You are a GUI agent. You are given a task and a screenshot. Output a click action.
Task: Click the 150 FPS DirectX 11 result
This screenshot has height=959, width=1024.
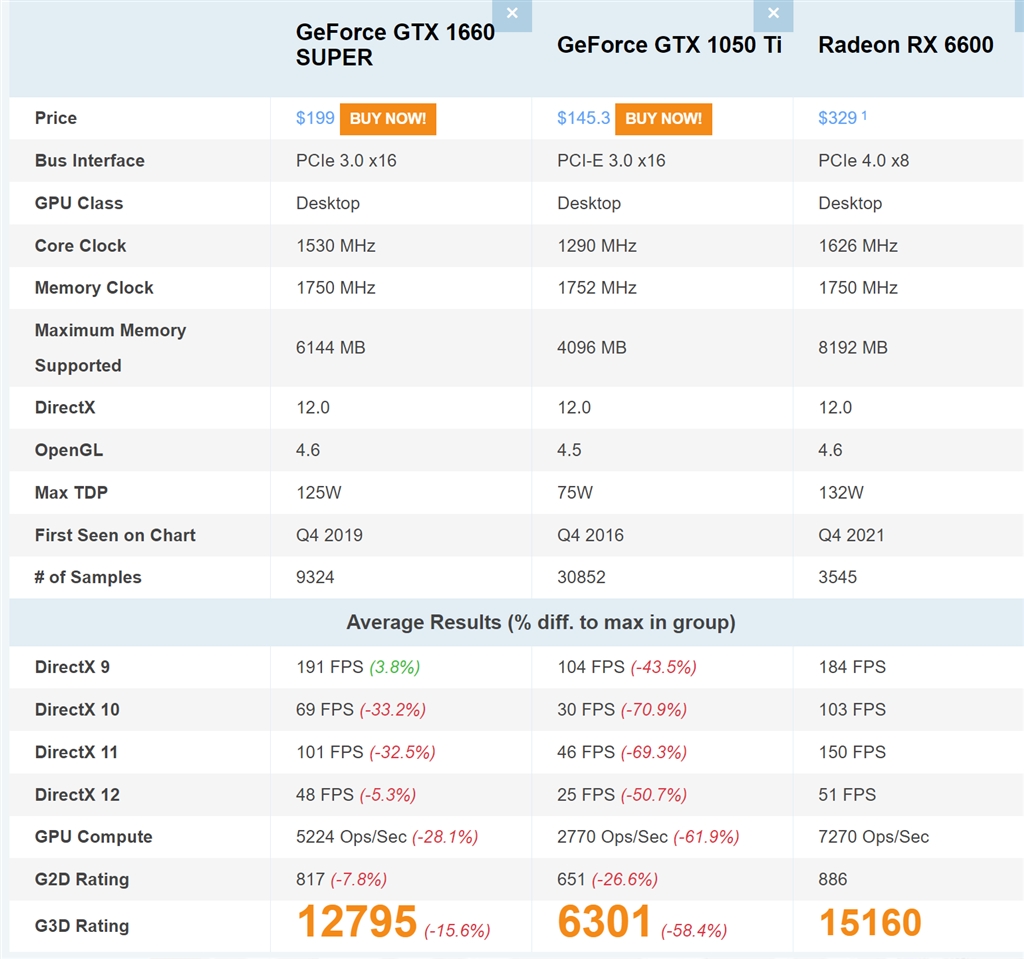[x=852, y=752]
